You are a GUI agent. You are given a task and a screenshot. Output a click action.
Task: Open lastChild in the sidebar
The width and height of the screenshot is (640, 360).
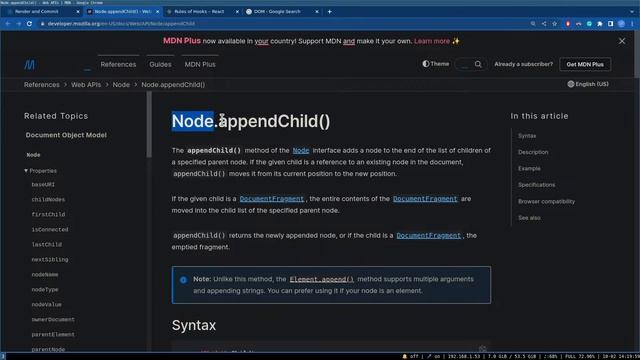47,244
